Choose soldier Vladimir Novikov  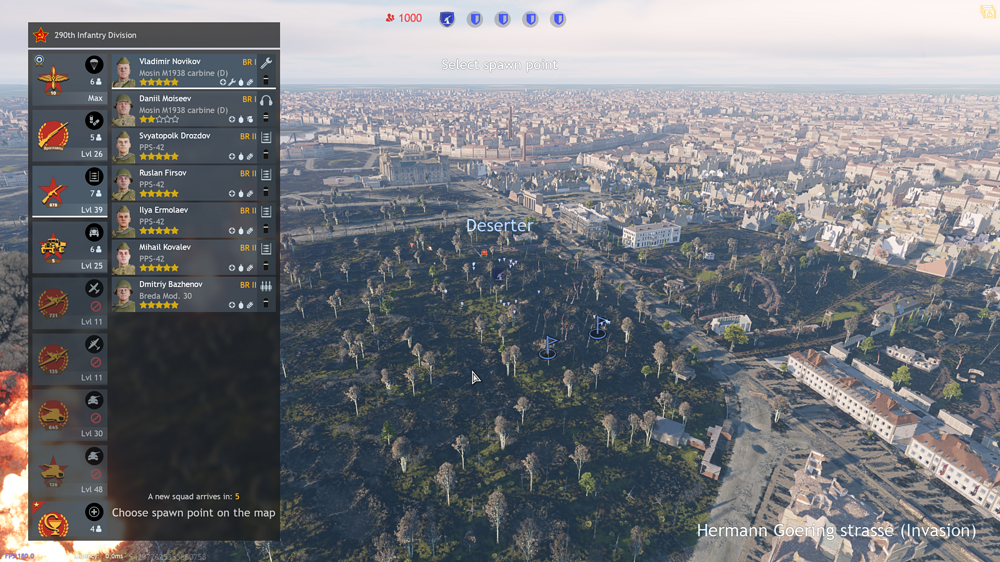click(185, 72)
